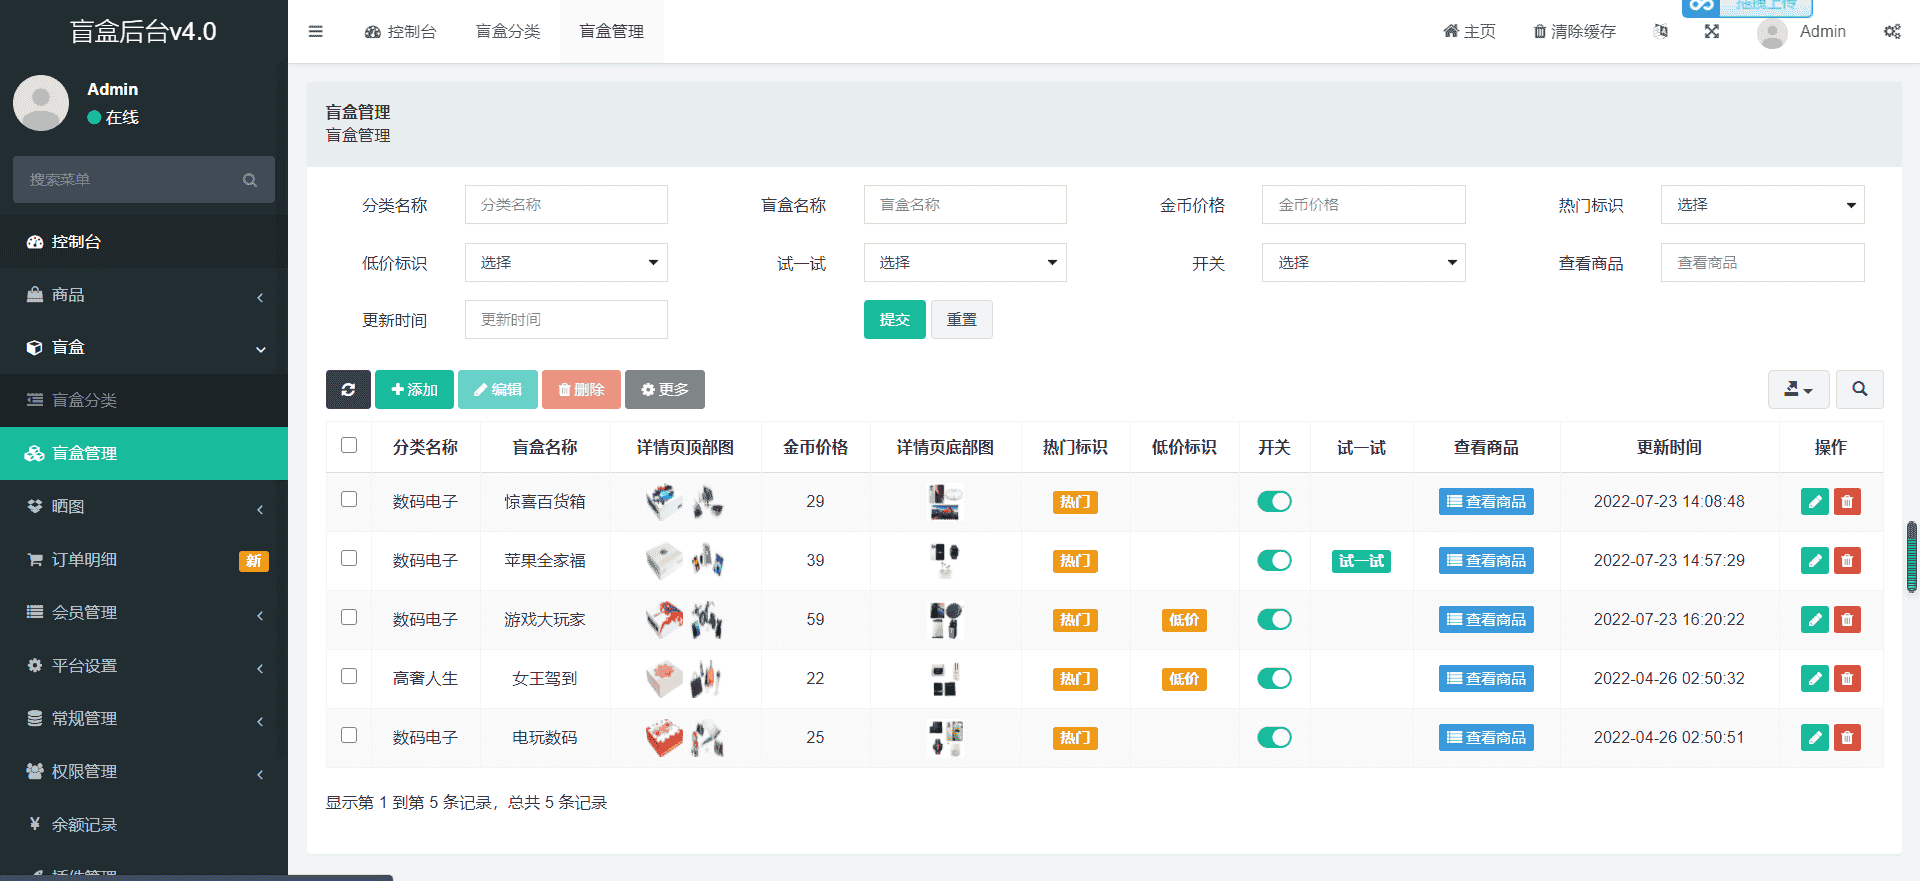This screenshot has height=881, width=1920.
Task: Switch to the 盲盒分类 tab
Action: pos(508,32)
